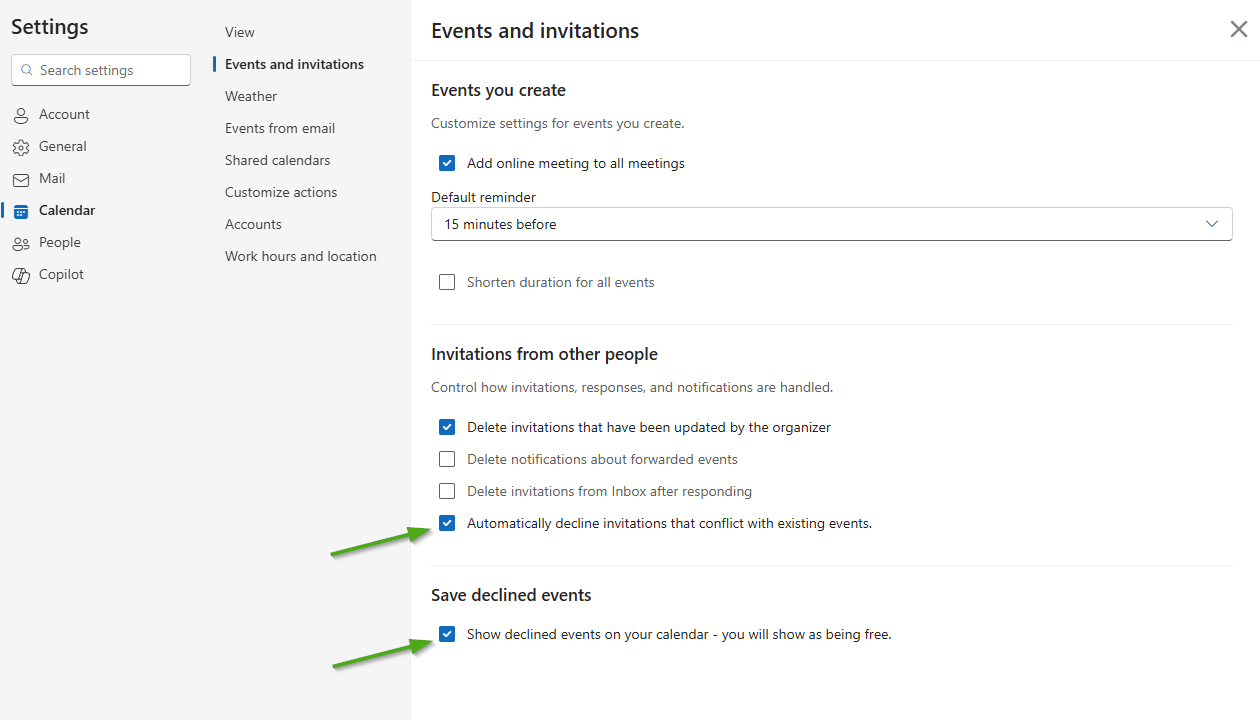
Task: Disable automatically decline conflicting invitations
Action: pos(447,523)
